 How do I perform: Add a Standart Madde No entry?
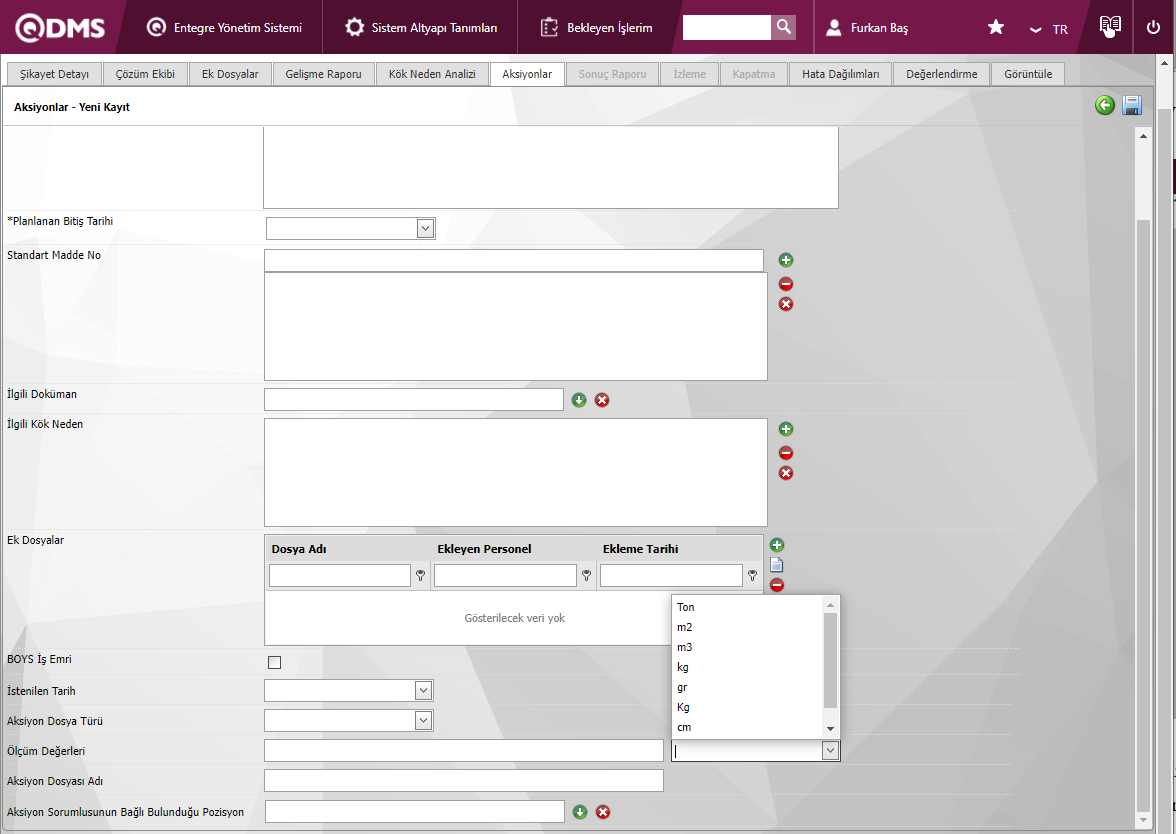click(x=786, y=260)
